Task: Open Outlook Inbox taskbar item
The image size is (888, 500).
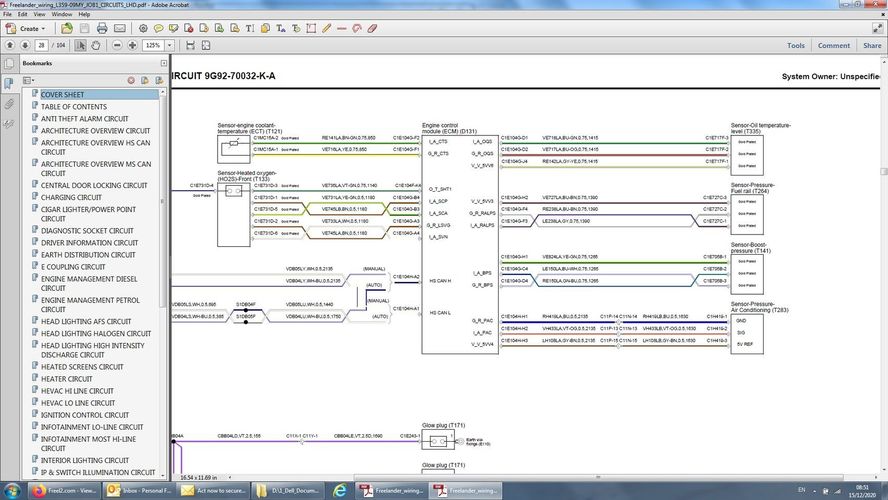Action: coord(139,490)
